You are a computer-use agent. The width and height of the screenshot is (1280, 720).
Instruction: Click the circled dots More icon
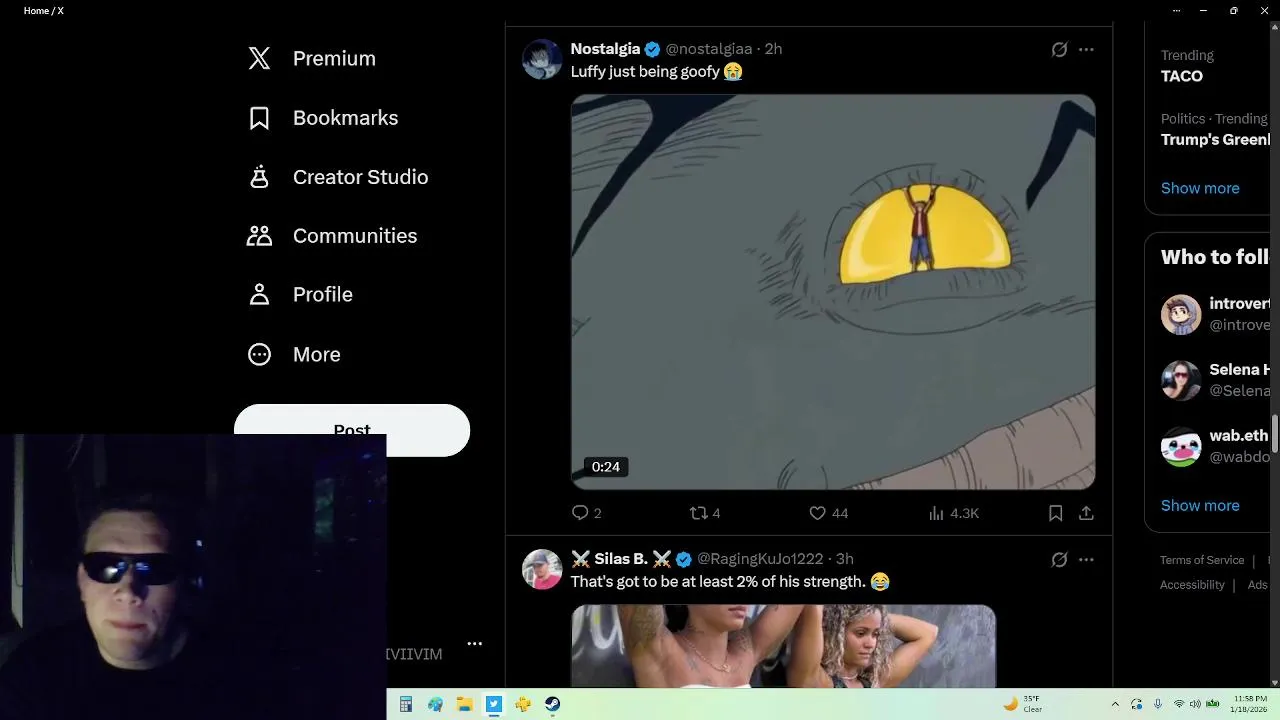coord(259,354)
